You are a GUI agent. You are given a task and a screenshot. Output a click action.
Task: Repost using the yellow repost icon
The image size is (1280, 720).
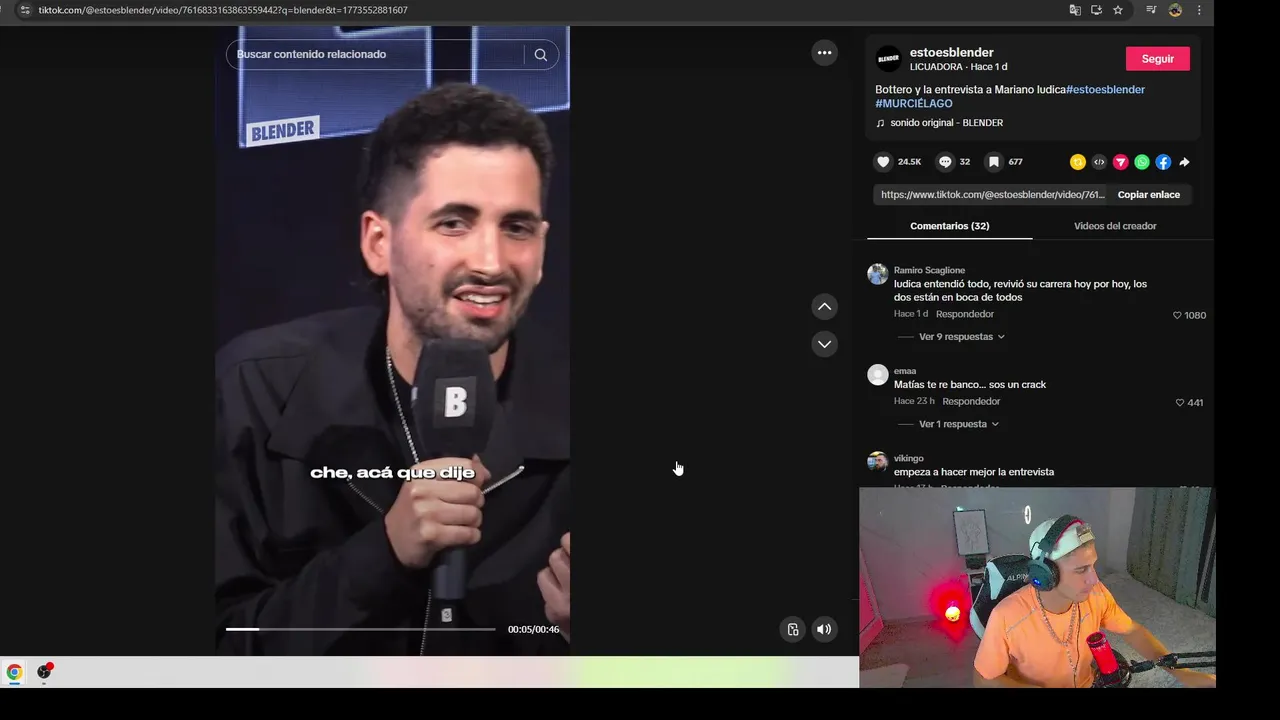click(1077, 162)
